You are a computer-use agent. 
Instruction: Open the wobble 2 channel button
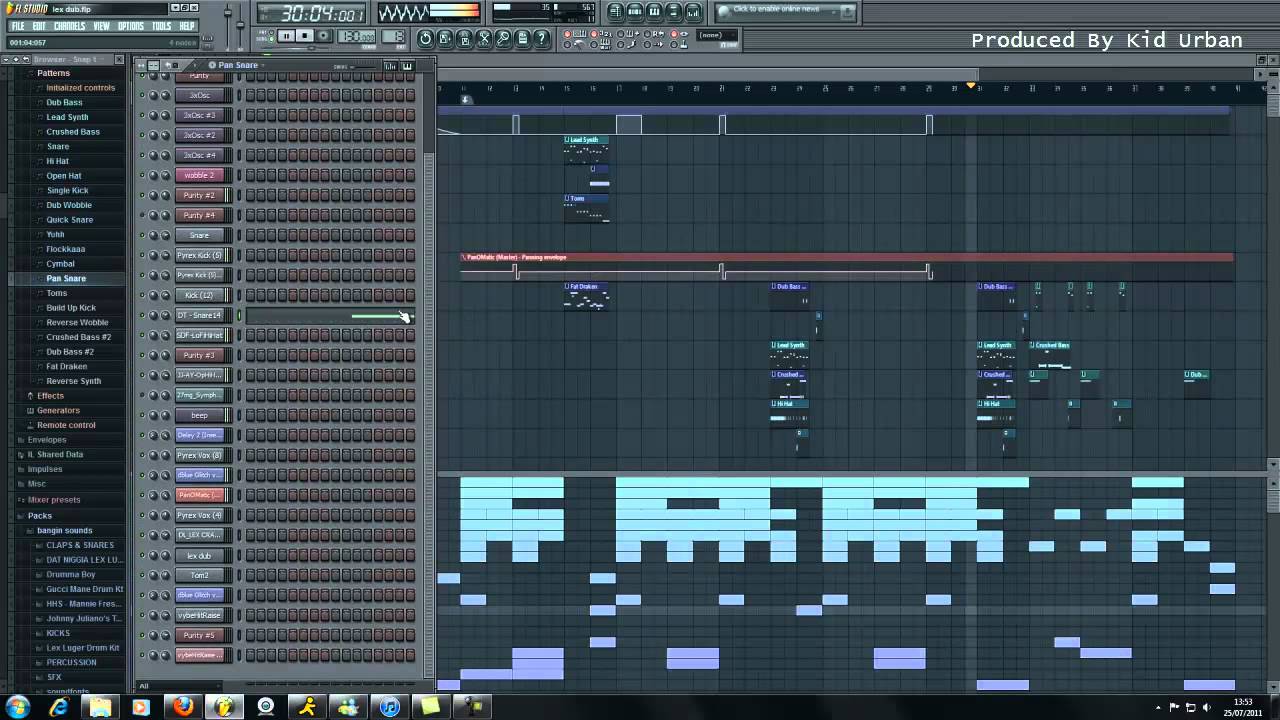click(x=199, y=175)
